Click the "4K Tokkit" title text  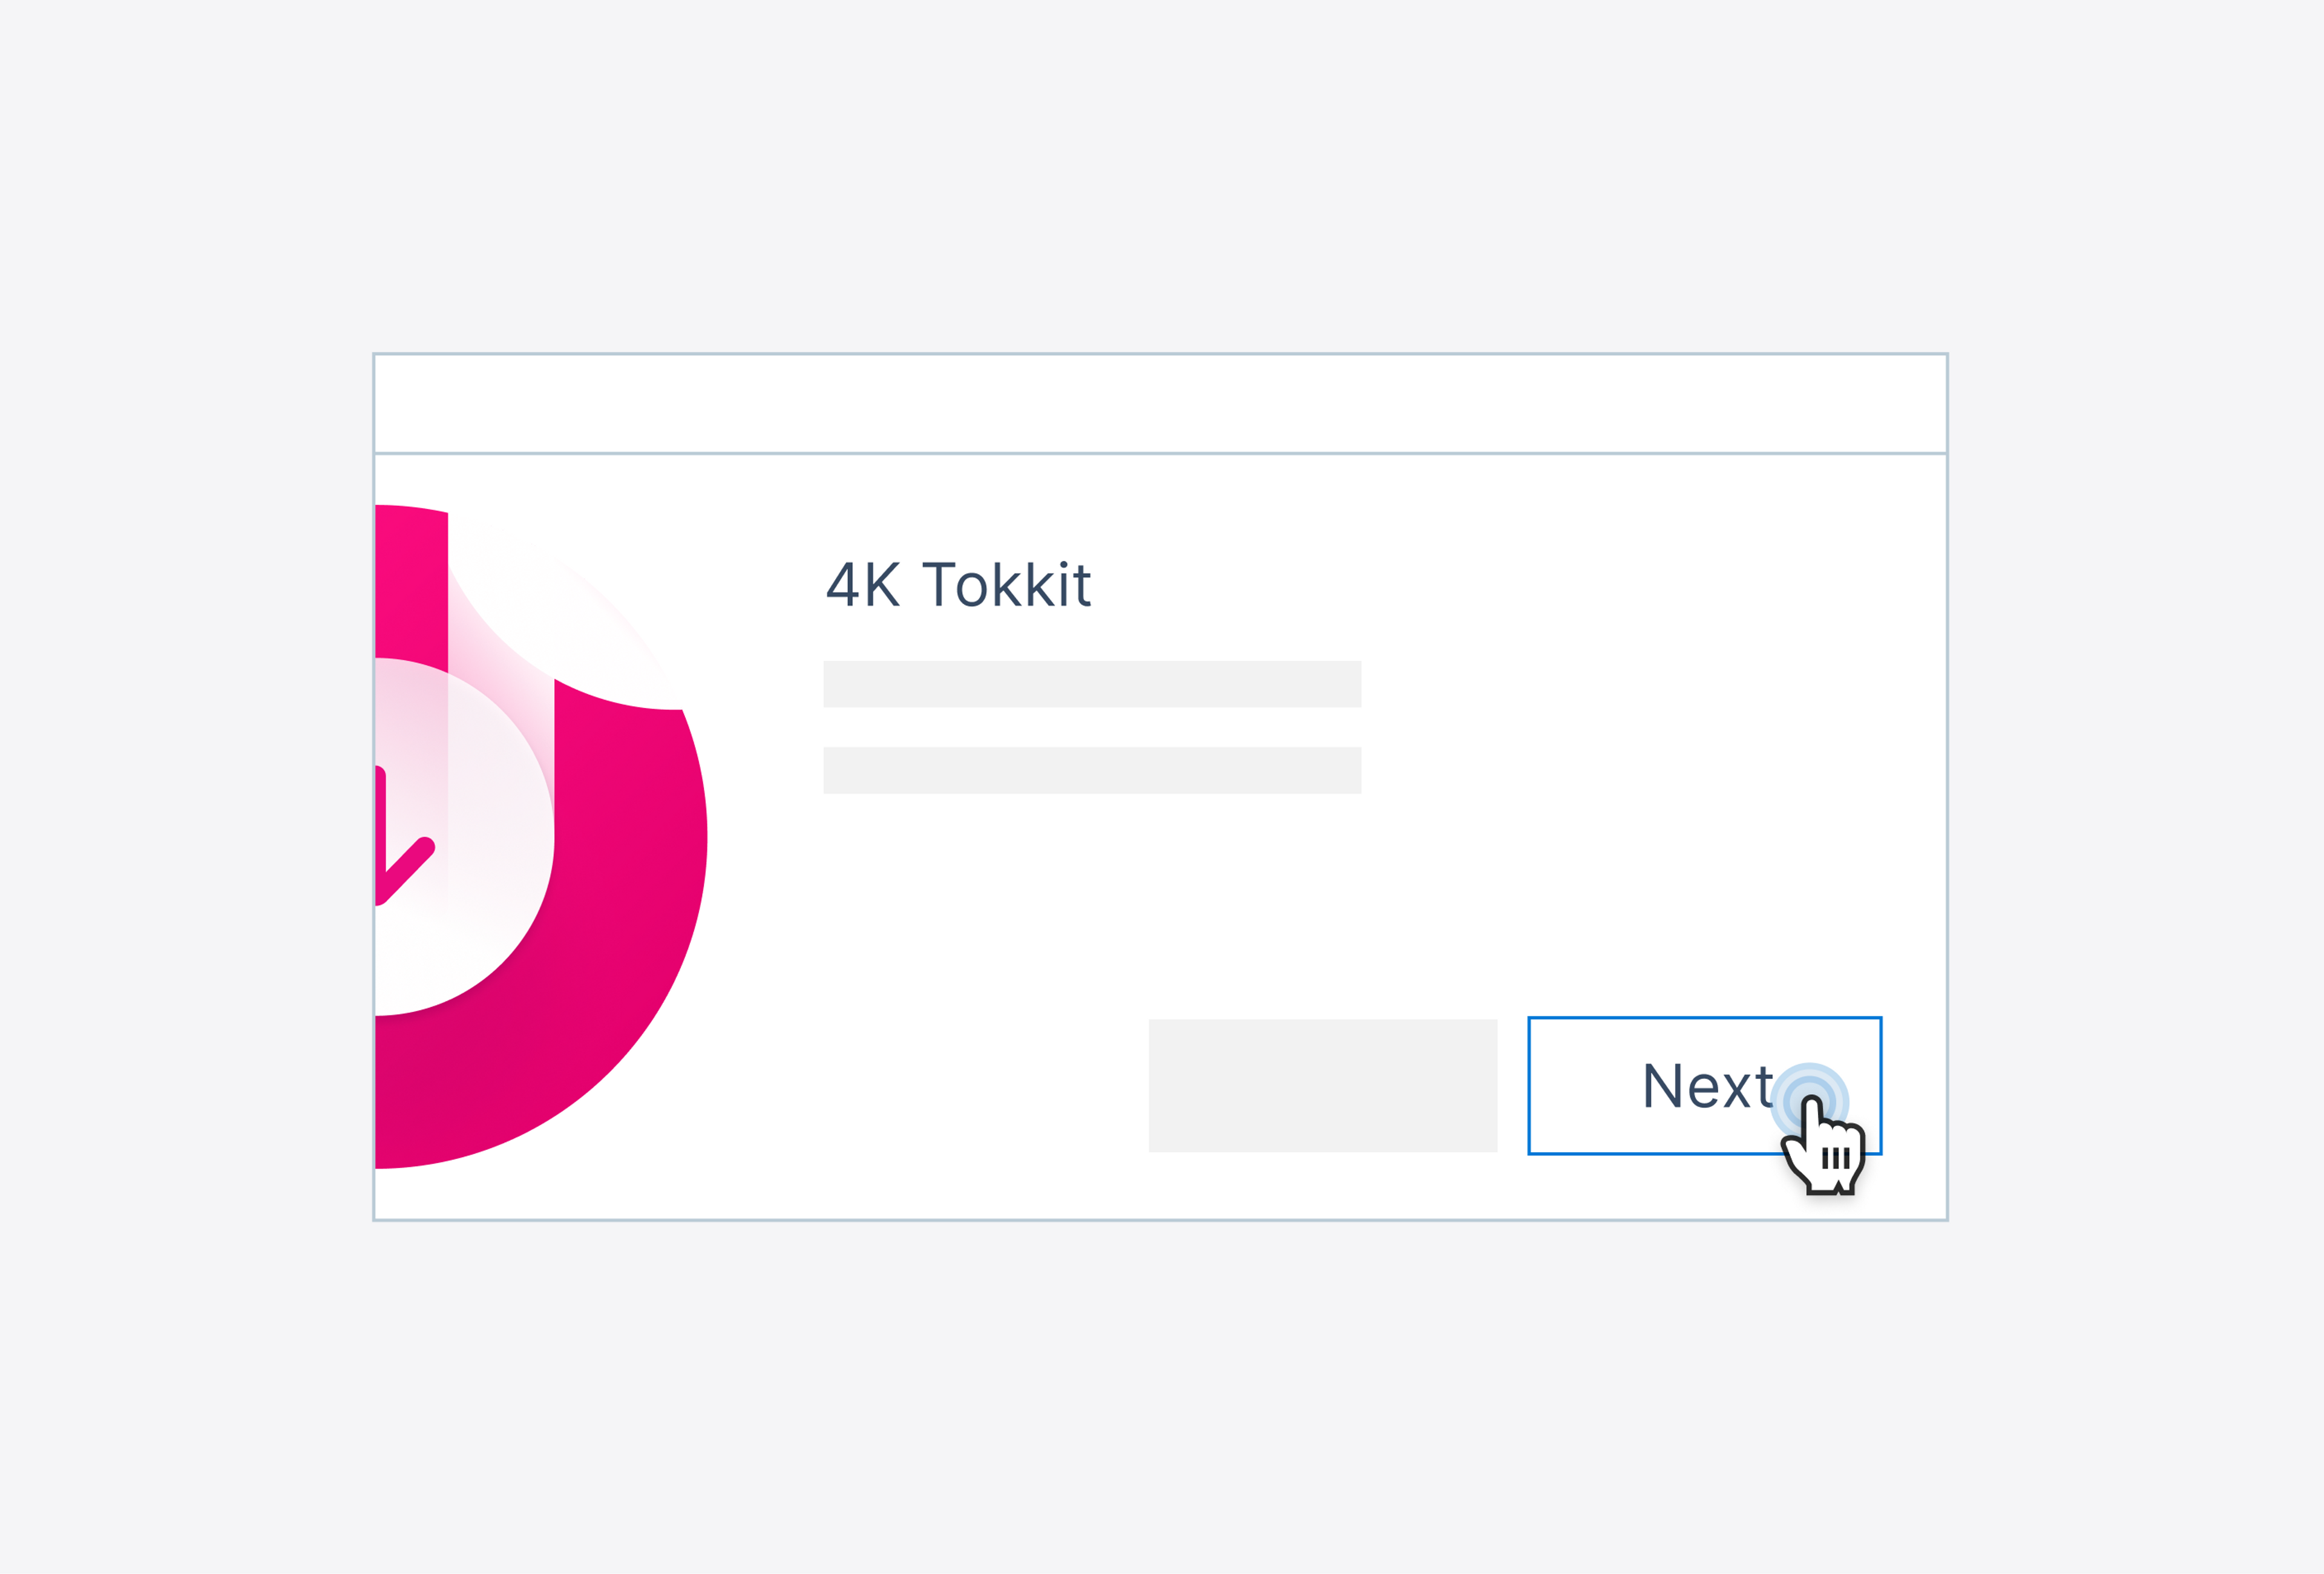(x=957, y=585)
